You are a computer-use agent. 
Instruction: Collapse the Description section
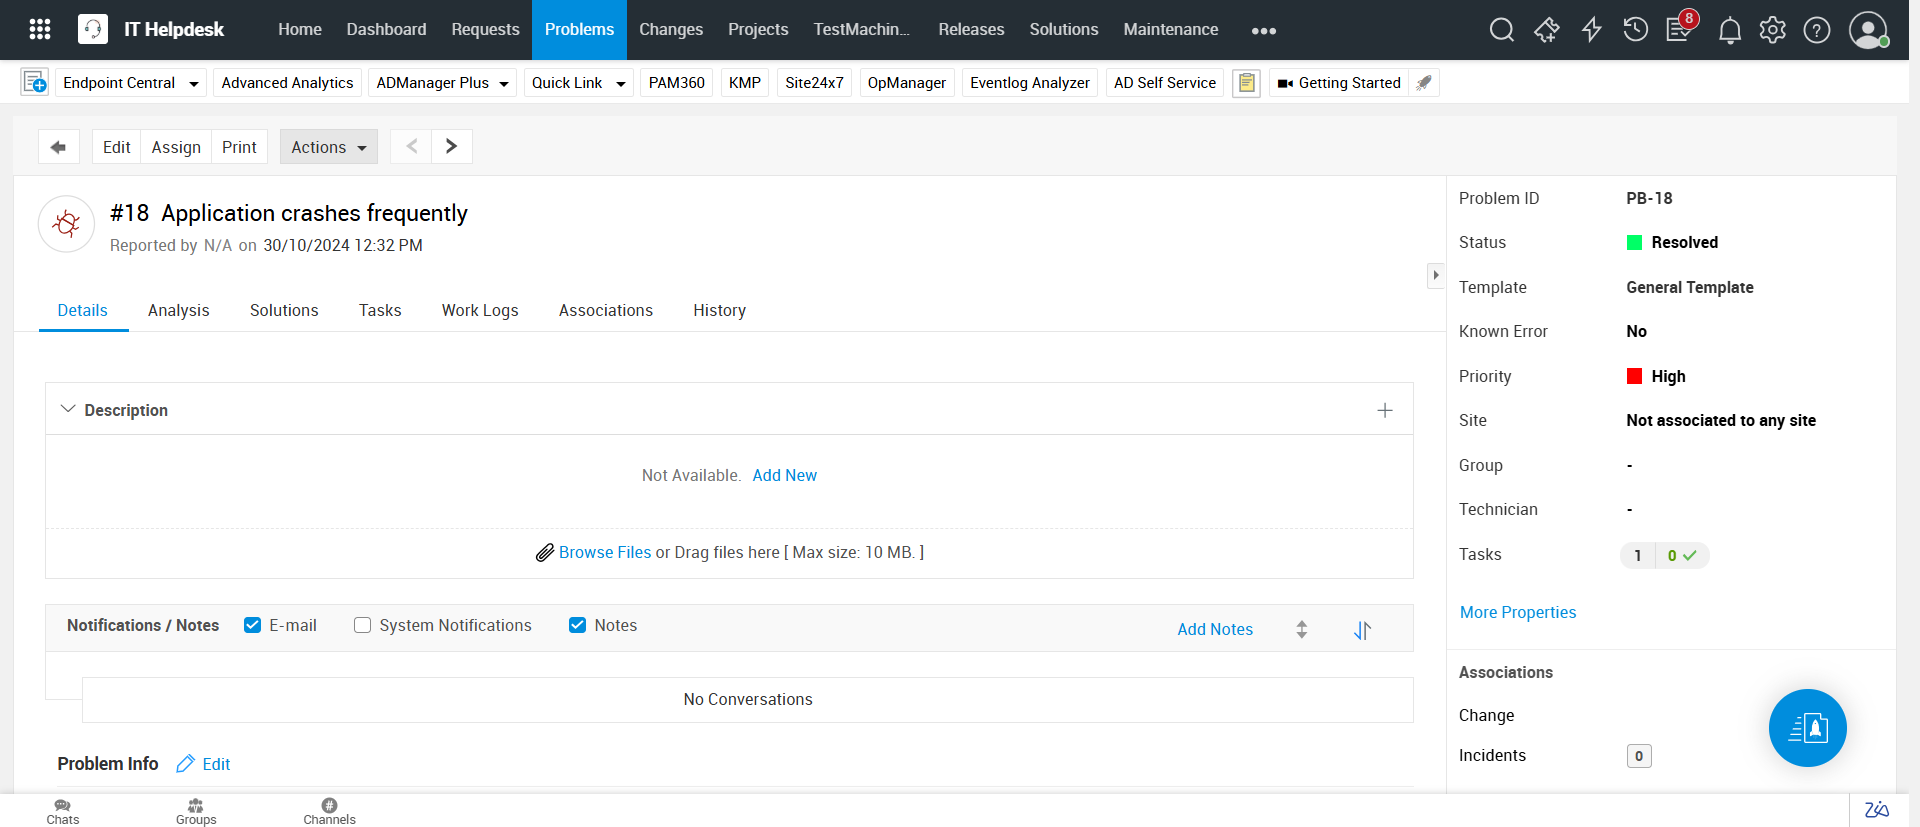(68, 410)
